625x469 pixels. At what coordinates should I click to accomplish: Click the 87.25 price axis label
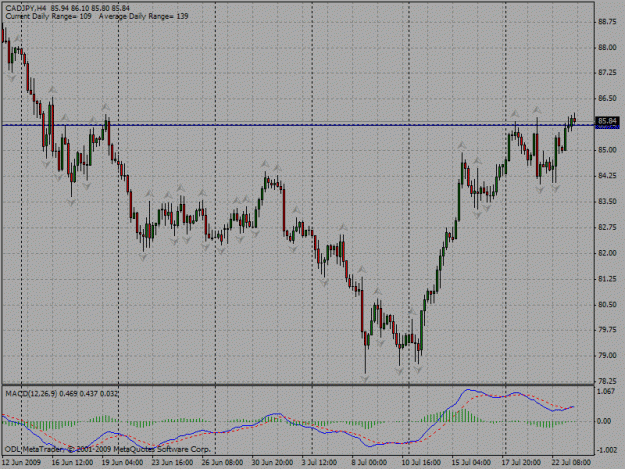coord(607,73)
